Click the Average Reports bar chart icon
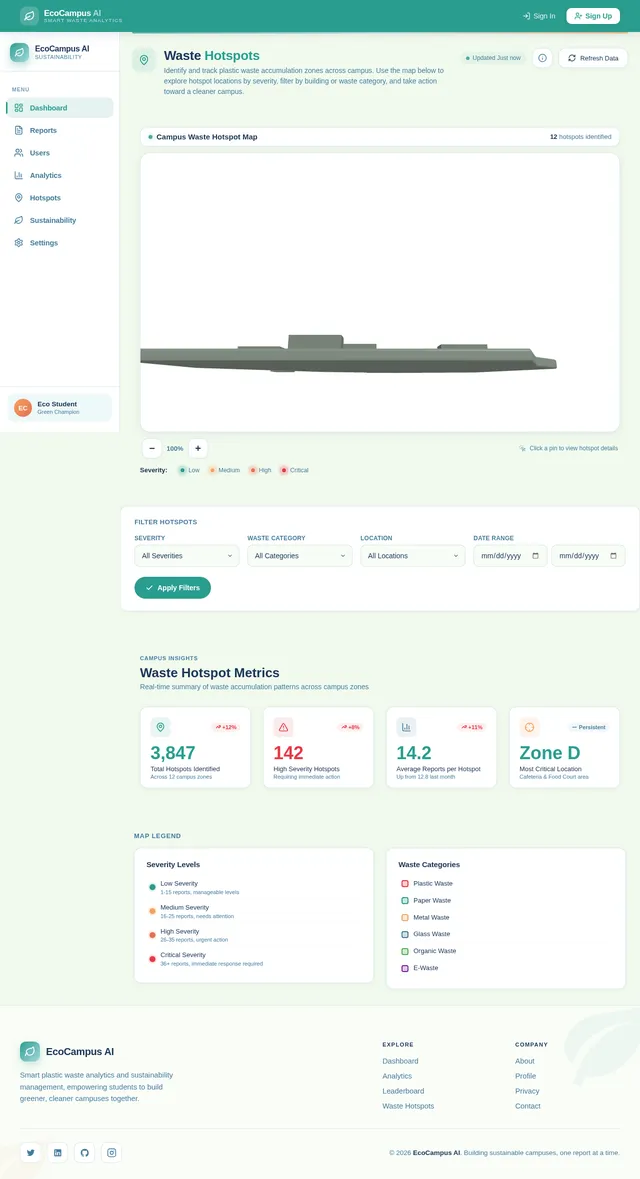Viewport: 640px width, 1179px height. 406,727
